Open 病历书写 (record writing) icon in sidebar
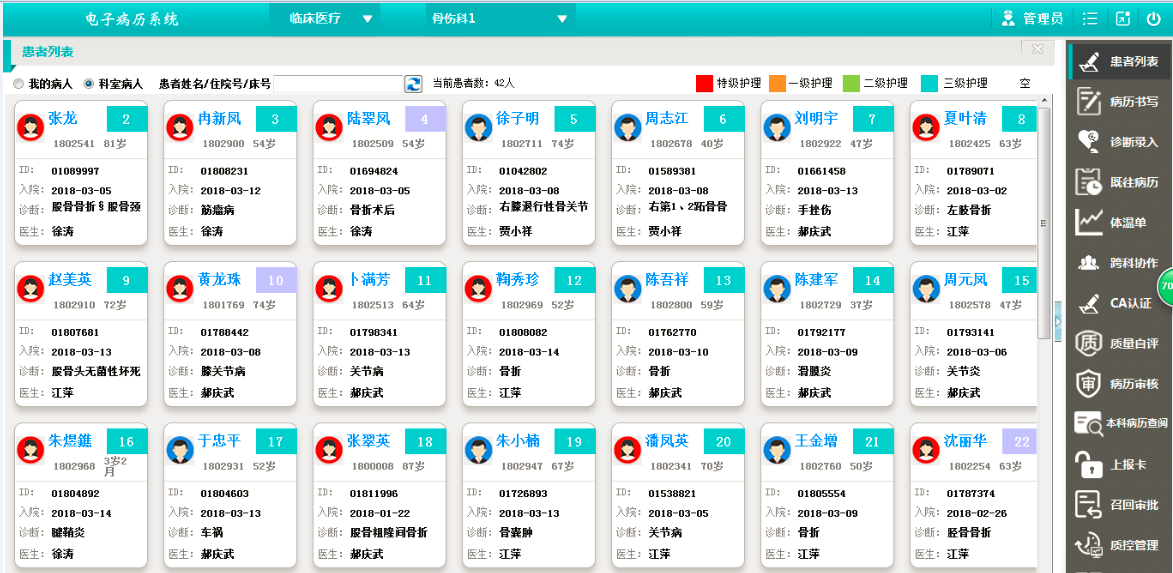 tap(1088, 101)
